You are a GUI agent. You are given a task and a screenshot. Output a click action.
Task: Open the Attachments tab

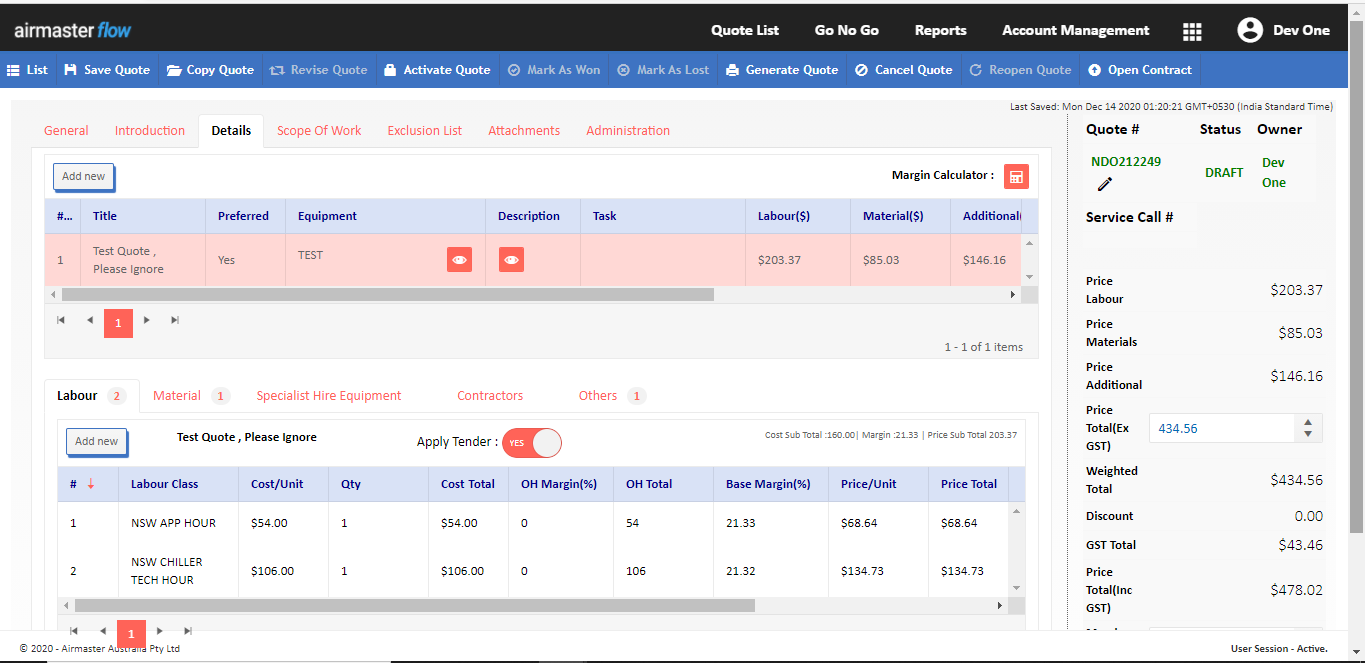click(x=524, y=130)
